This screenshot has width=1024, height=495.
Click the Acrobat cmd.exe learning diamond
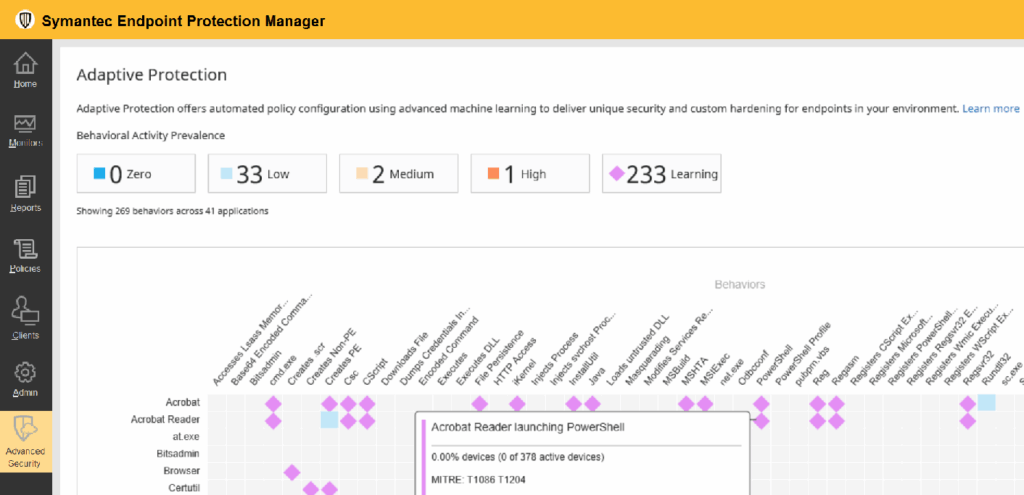pyautogui.click(x=273, y=404)
